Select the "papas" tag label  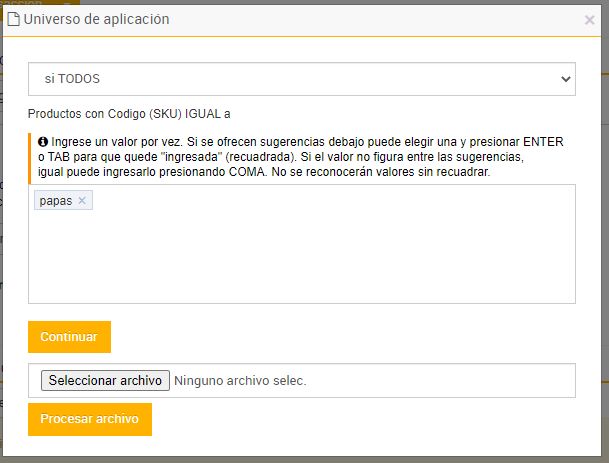56,201
